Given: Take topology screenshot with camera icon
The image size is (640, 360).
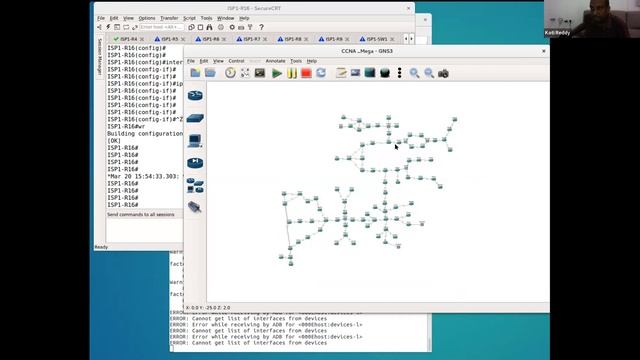Looking at the screenshot, I should coord(443,73).
